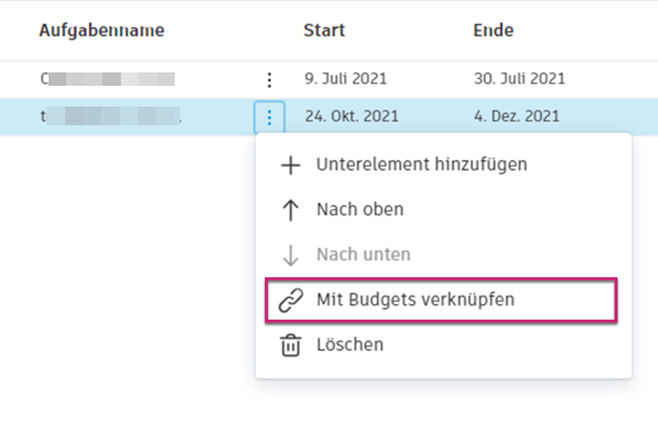The image size is (658, 422).
Task: Choose "Löschen" in the context menu
Action: pos(349,345)
